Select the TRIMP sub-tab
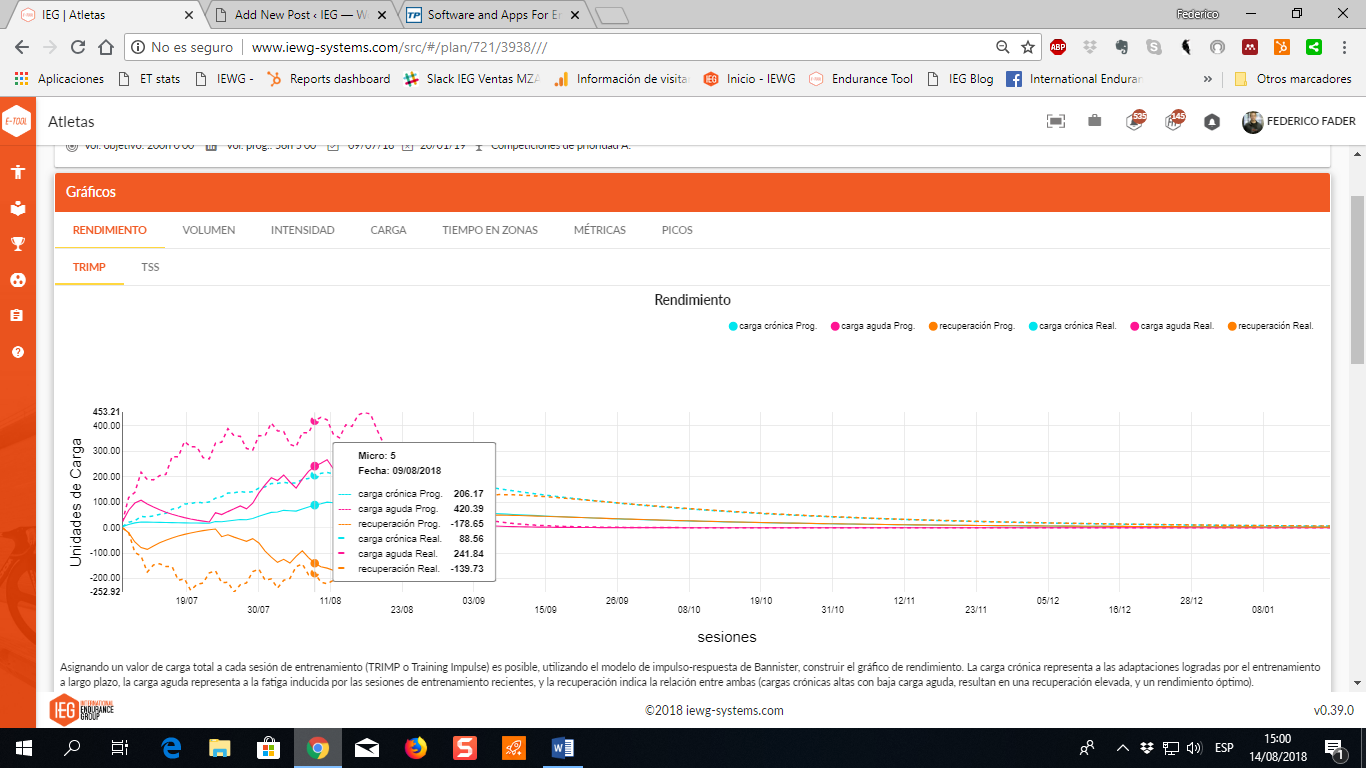Image resolution: width=1366 pixels, height=768 pixels. [89, 267]
